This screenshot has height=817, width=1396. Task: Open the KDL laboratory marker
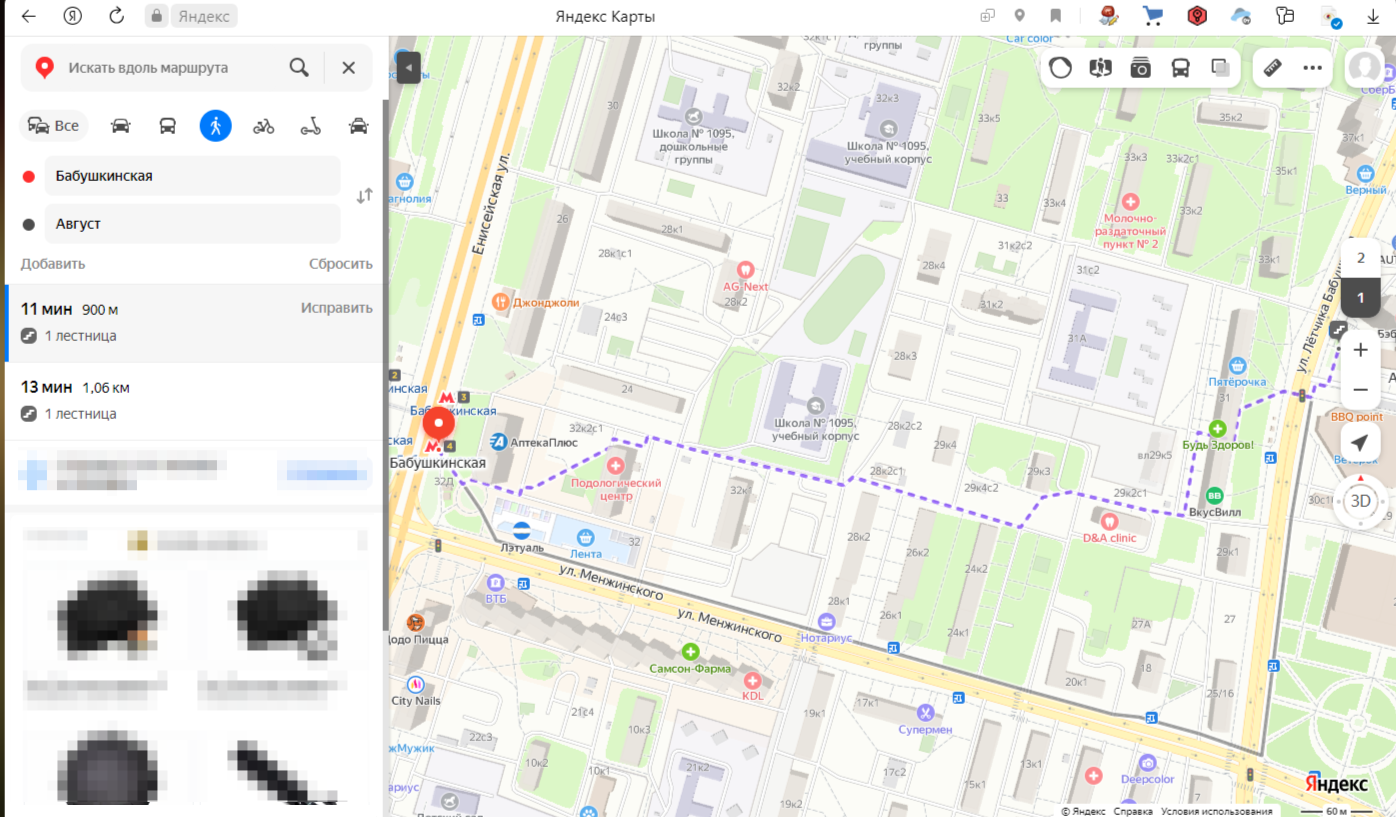pyautogui.click(x=752, y=680)
